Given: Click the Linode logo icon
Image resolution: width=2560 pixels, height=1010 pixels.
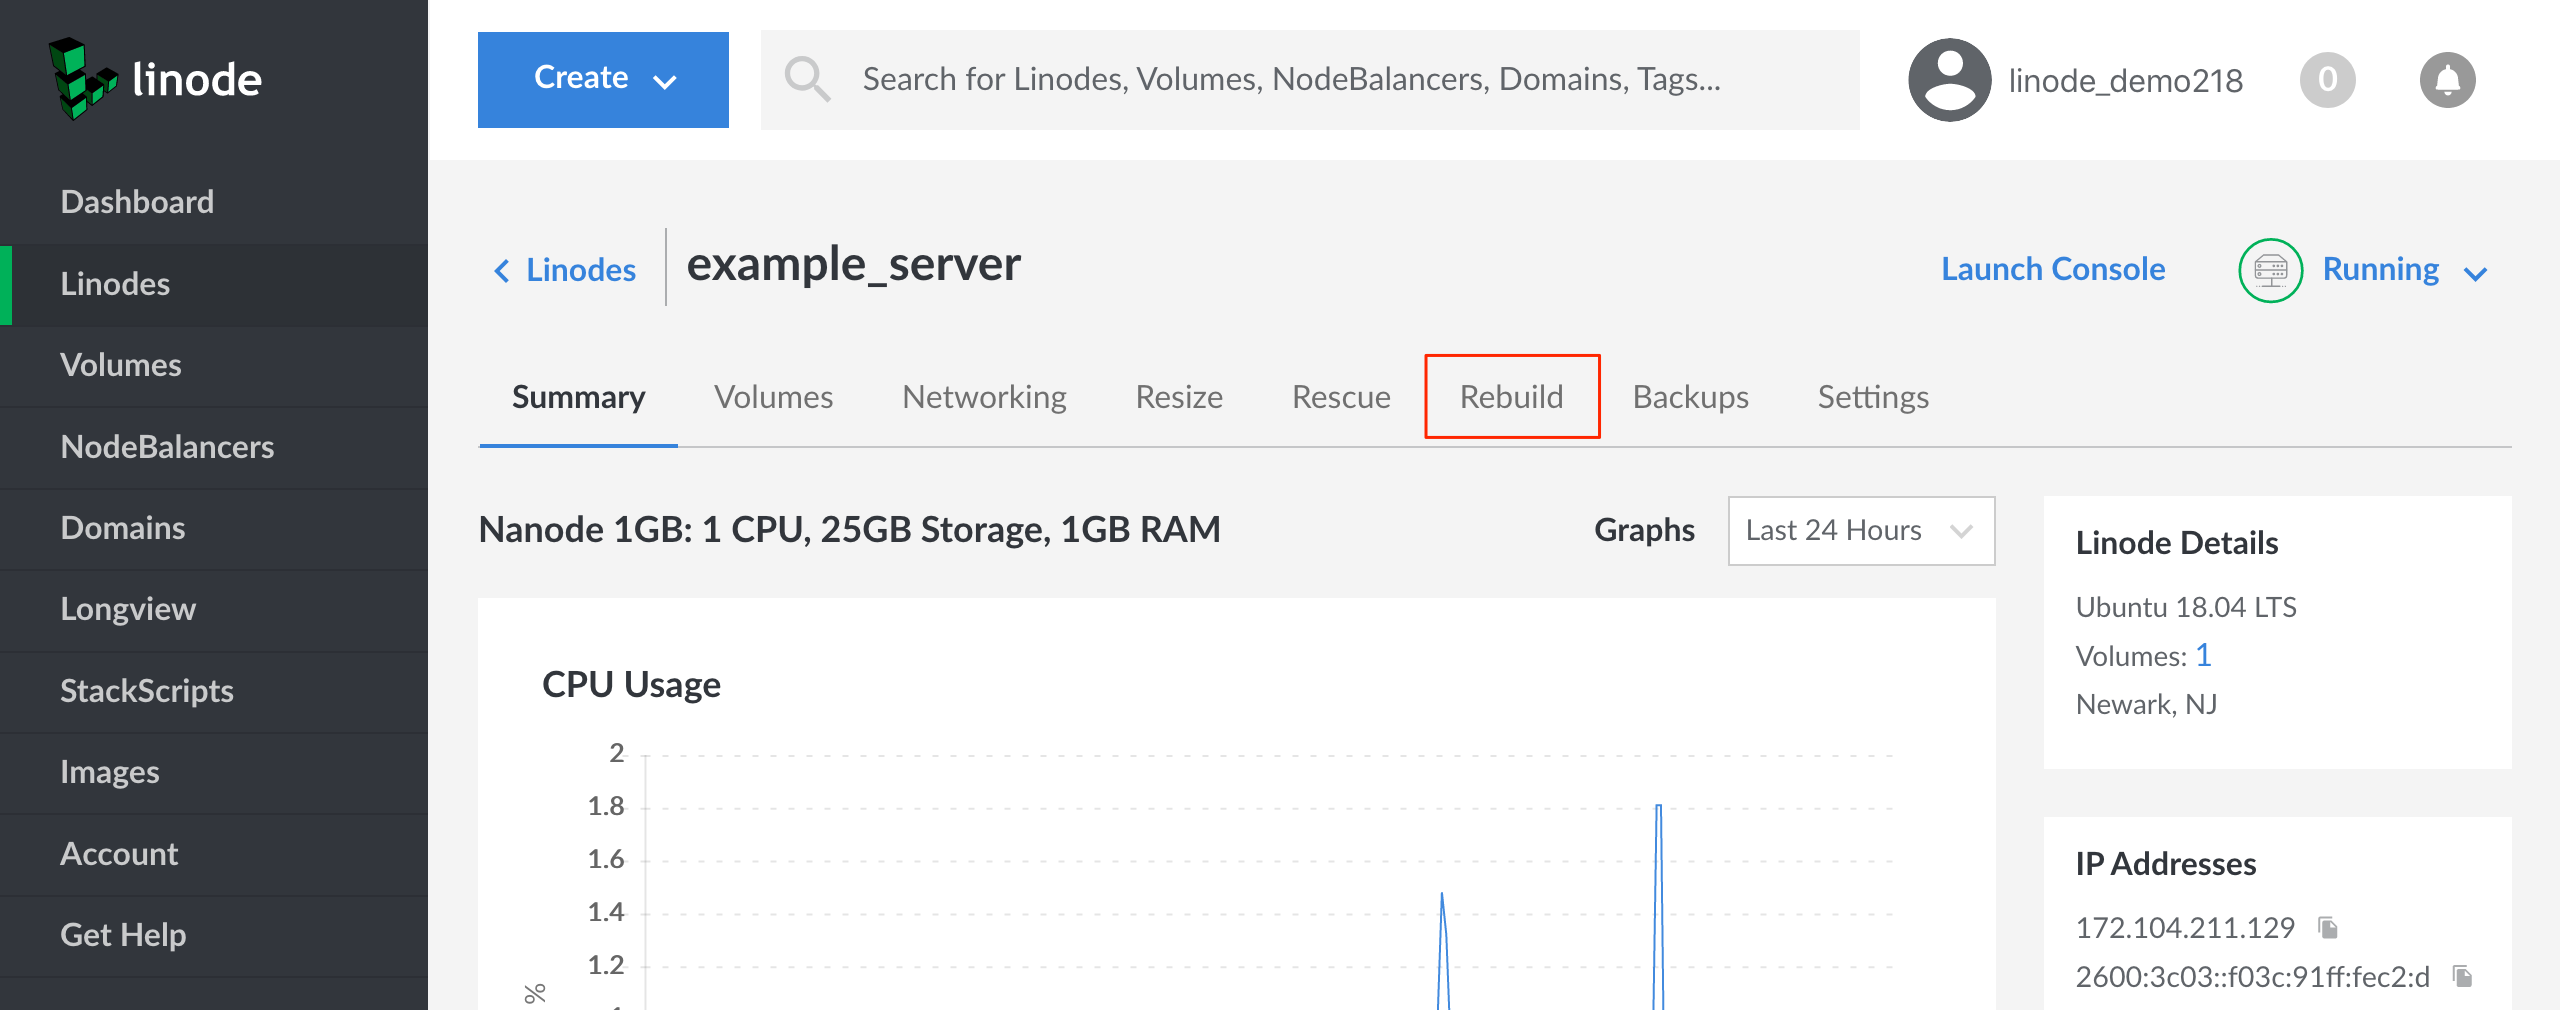Looking at the screenshot, I should click(x=82, y=79).
